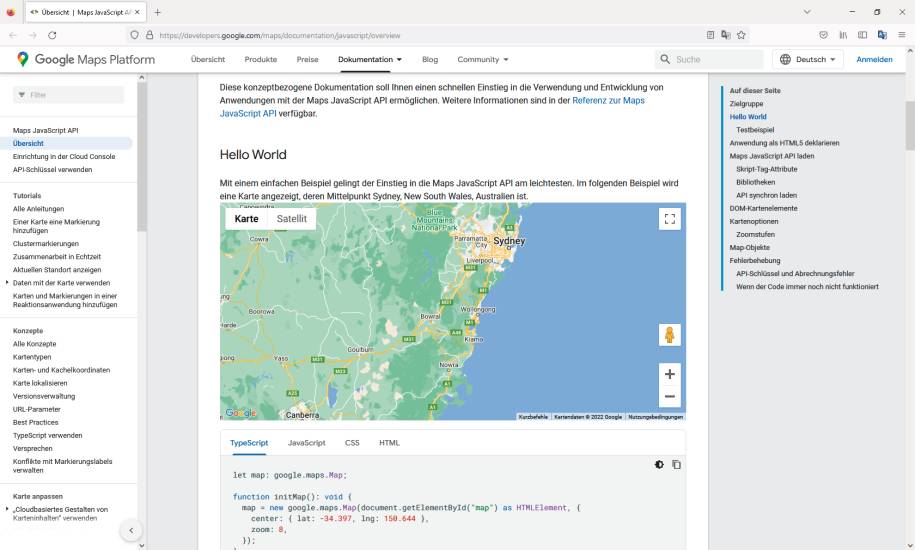
Task: Zoom out the map with minus
Action: (670, 397)
